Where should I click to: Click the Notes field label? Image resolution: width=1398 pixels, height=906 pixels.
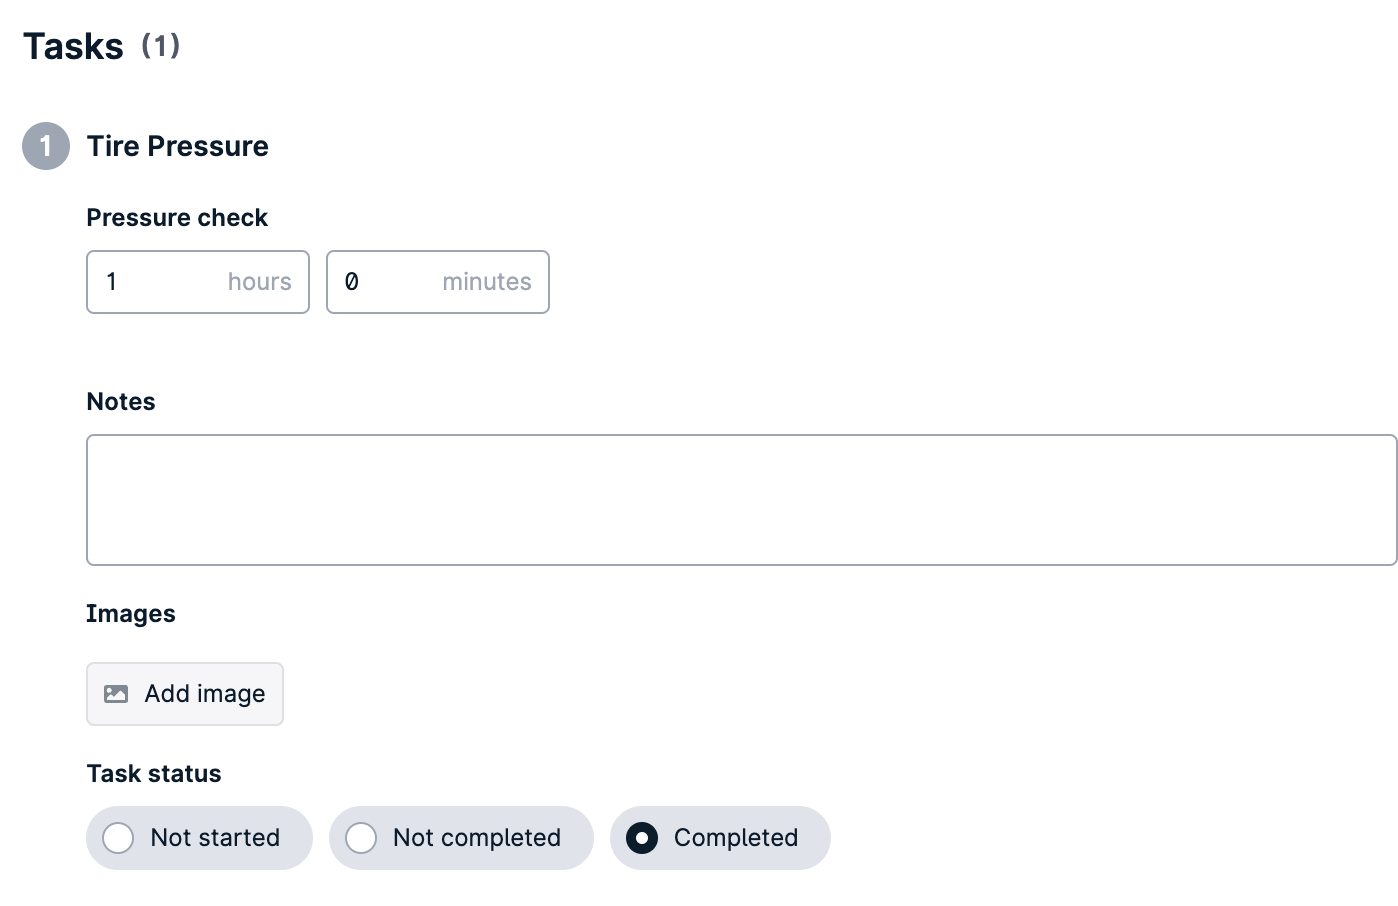(121, 402)
